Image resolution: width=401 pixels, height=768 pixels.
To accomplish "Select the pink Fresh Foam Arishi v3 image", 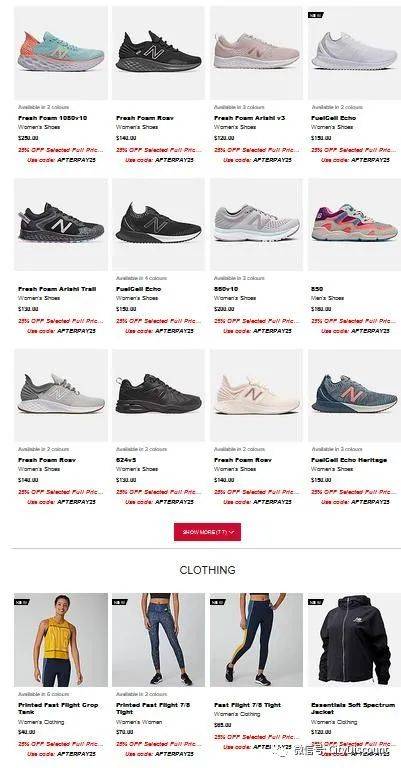I will tap(257, 53).
